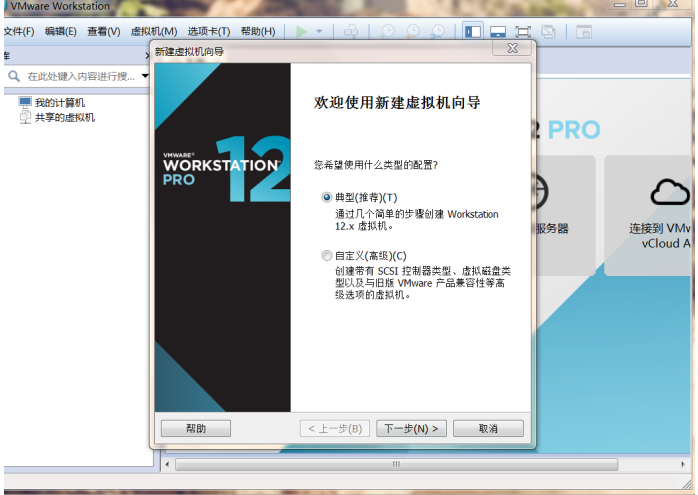This screenshot has height=495, width=698.
Task: Click the full screen mode icon
Action: pos(523,32)
